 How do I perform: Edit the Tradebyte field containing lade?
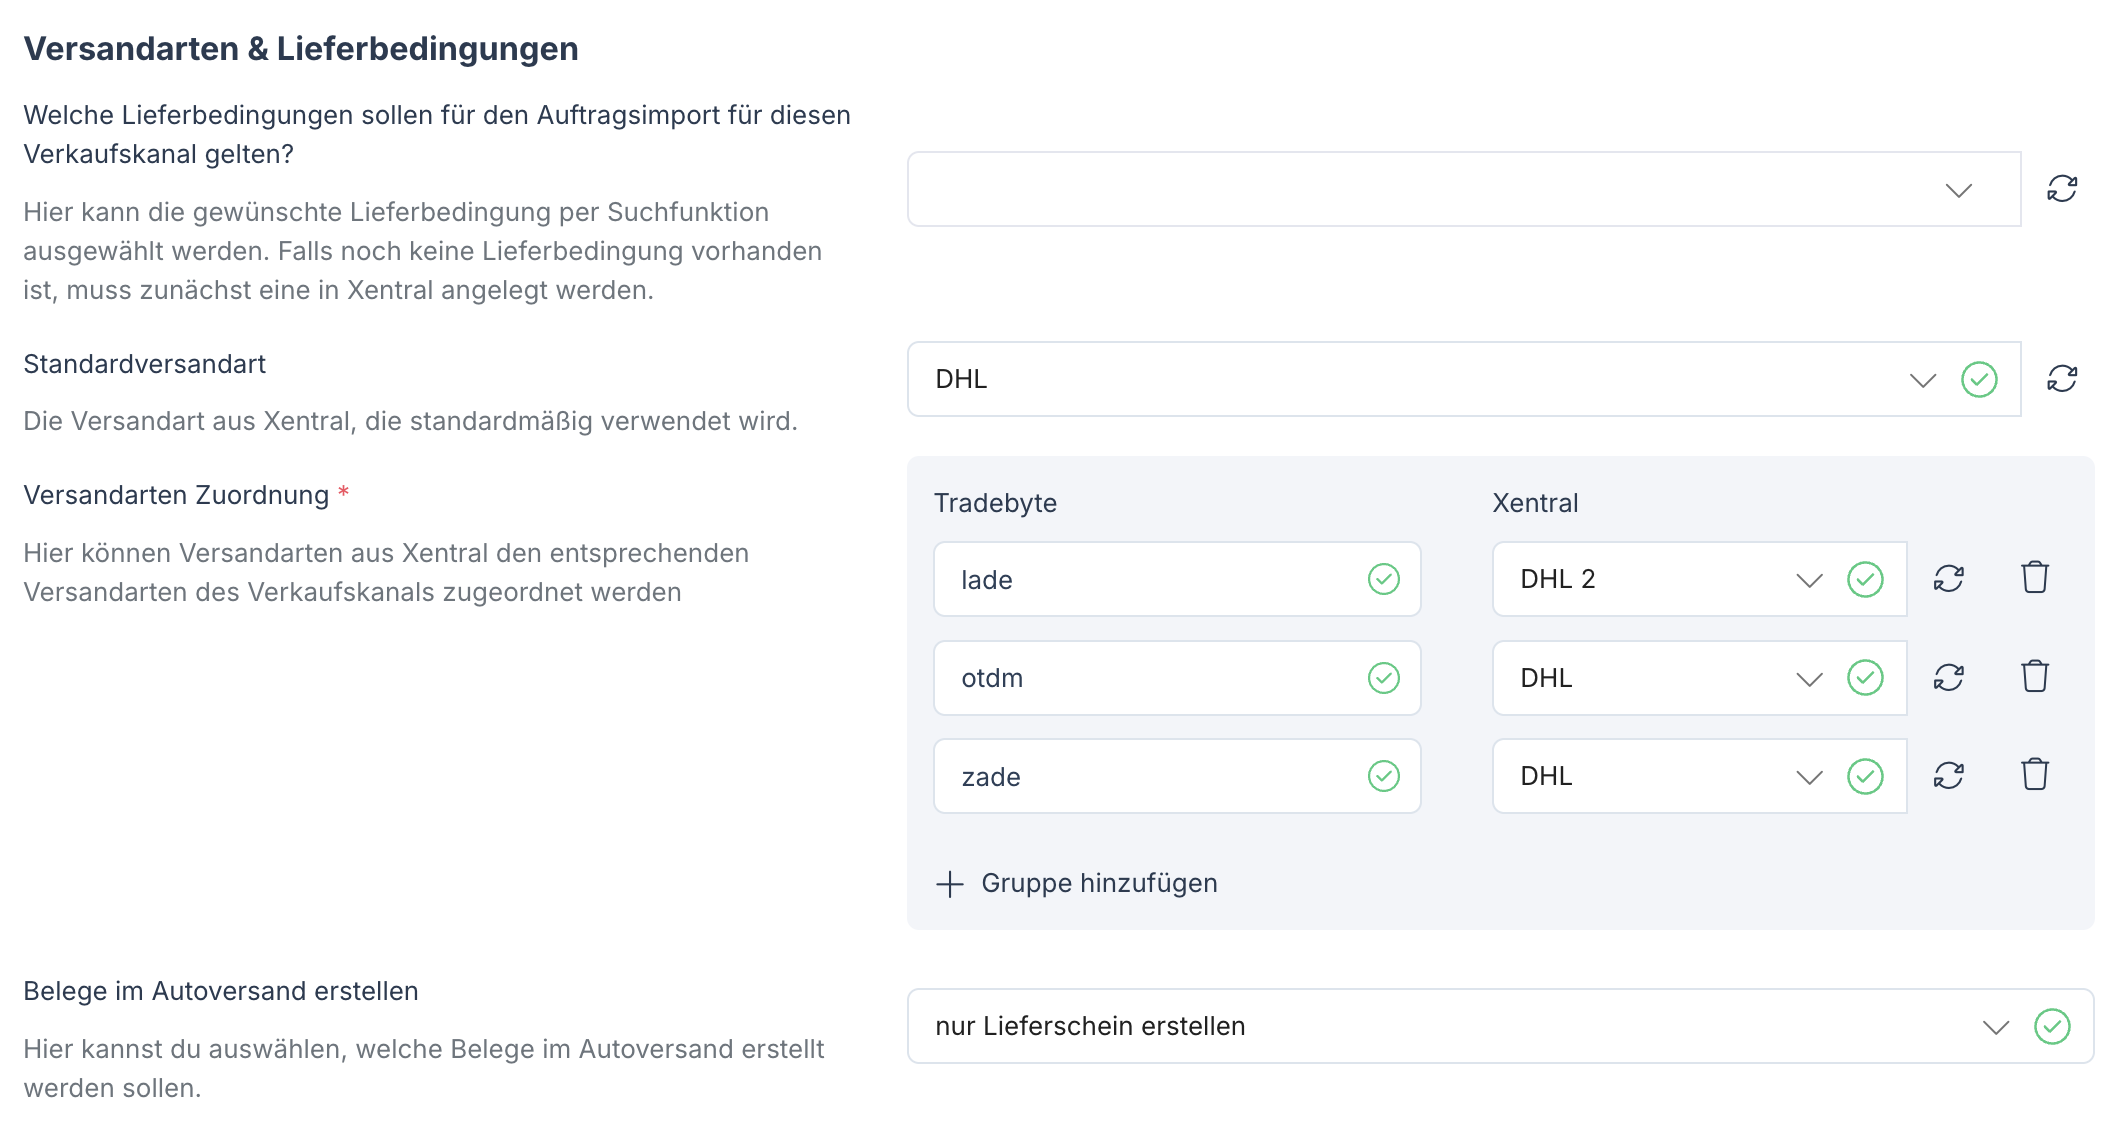[x=1177, y=579]
